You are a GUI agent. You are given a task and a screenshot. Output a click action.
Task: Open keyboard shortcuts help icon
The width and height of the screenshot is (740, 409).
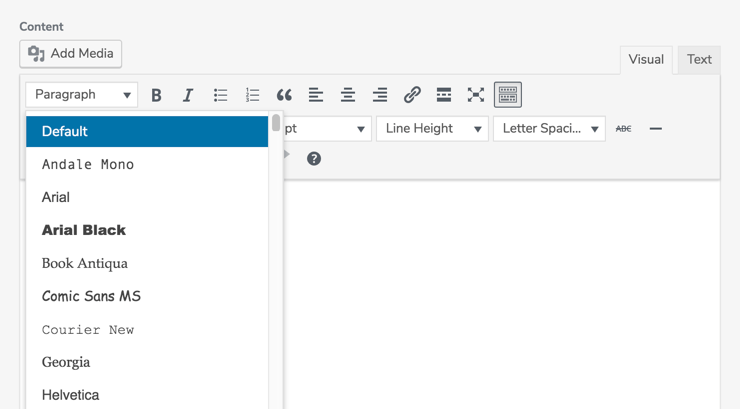click(314, 159)
